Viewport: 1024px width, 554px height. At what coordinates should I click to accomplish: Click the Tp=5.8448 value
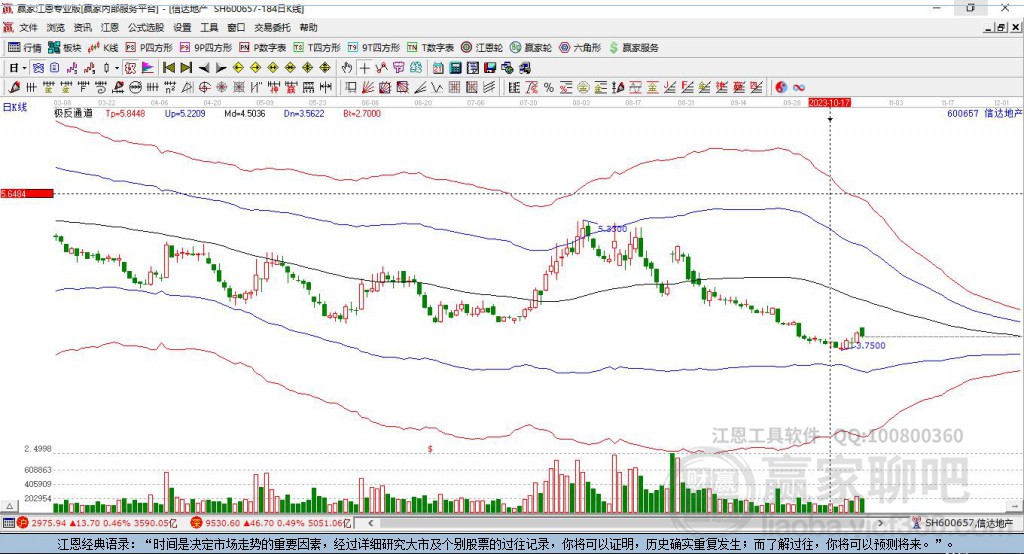point(125,114)
